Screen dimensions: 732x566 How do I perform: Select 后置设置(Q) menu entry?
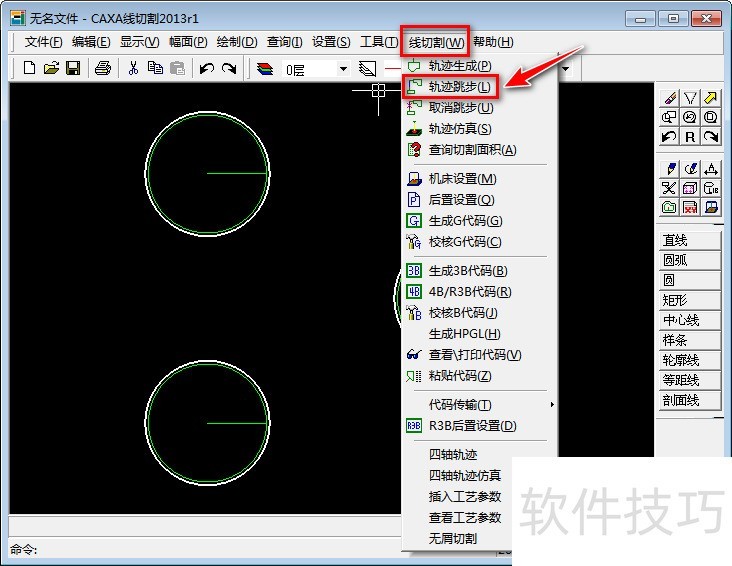click(x=480, y=200)
